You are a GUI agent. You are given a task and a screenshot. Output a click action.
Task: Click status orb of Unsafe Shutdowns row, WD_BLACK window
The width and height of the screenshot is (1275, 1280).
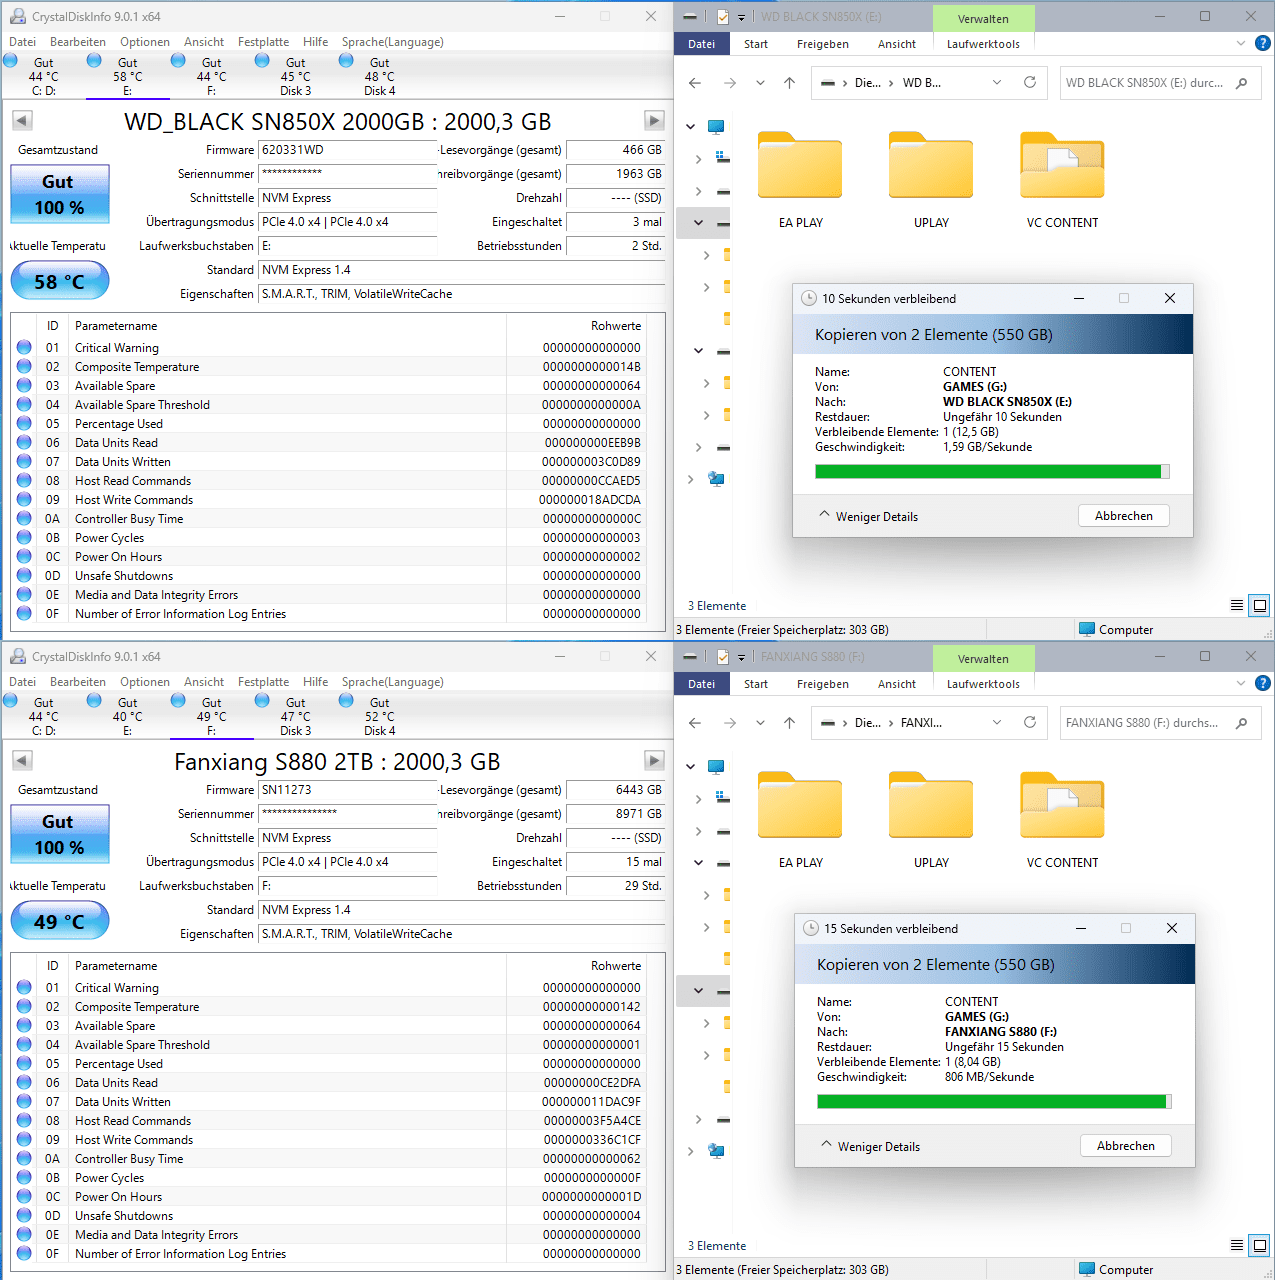click(x=24, y=575)
